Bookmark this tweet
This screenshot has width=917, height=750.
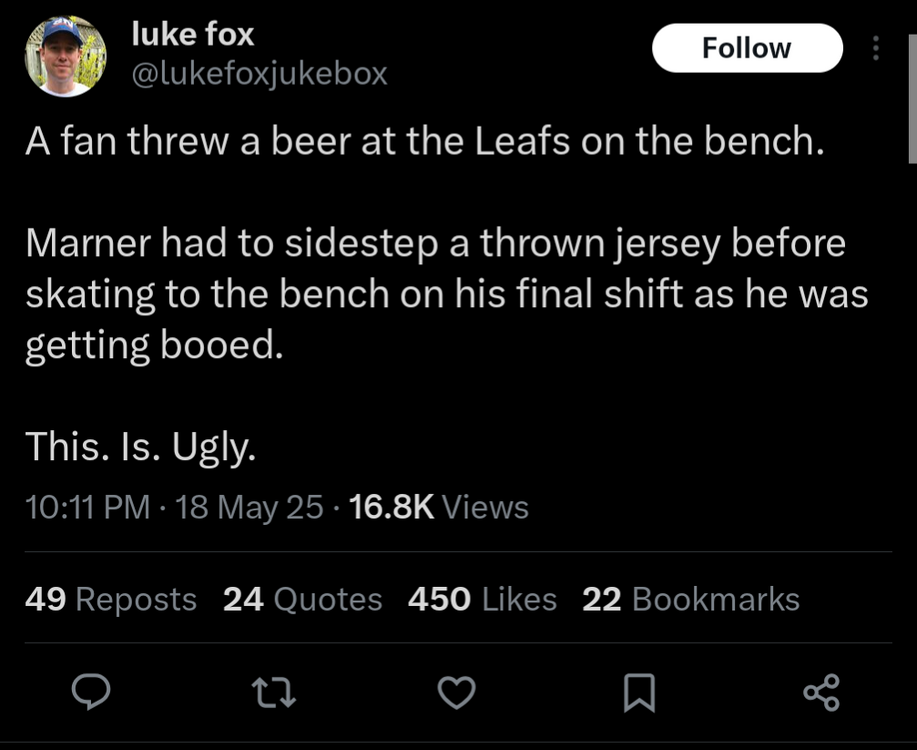point(640,693)
